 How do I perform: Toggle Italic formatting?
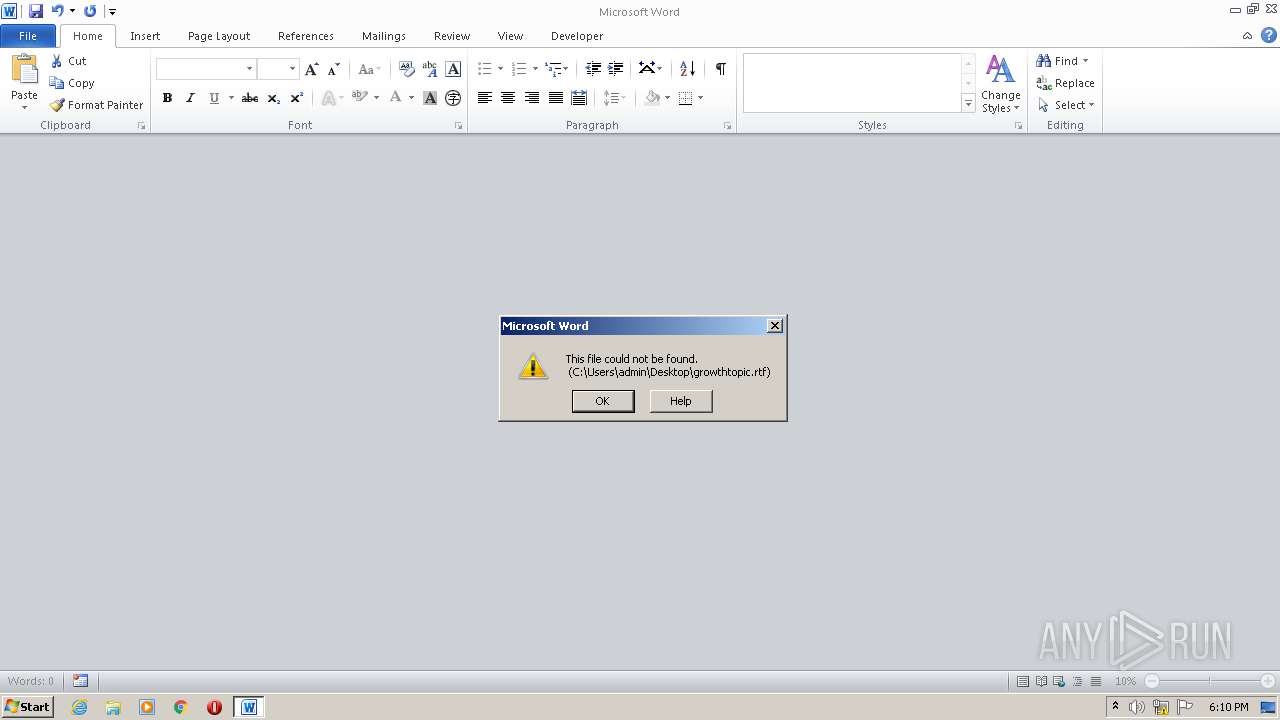point(190,98)
